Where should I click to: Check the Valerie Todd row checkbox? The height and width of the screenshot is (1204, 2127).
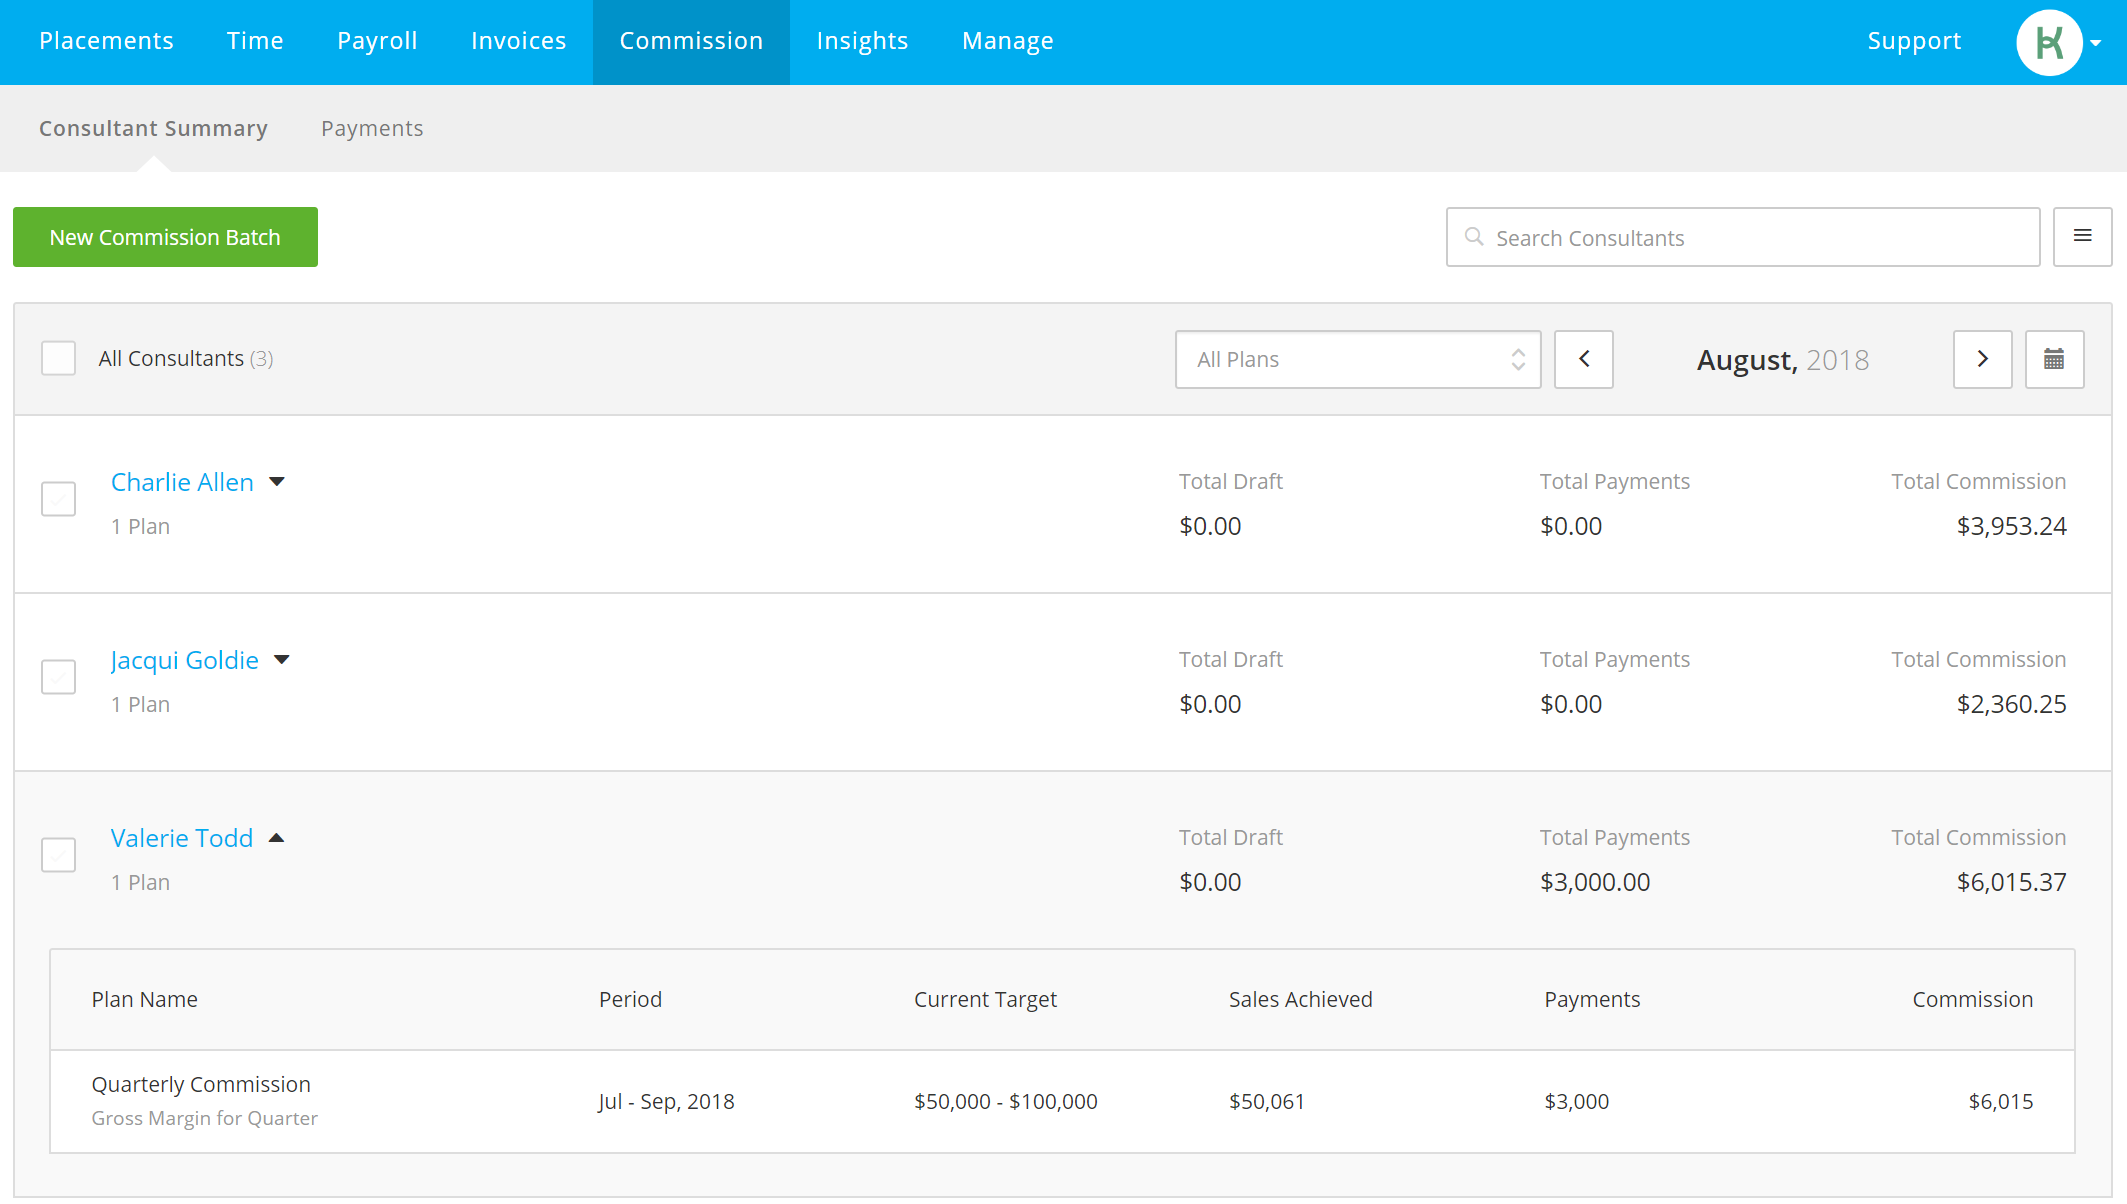click(59, 855)
